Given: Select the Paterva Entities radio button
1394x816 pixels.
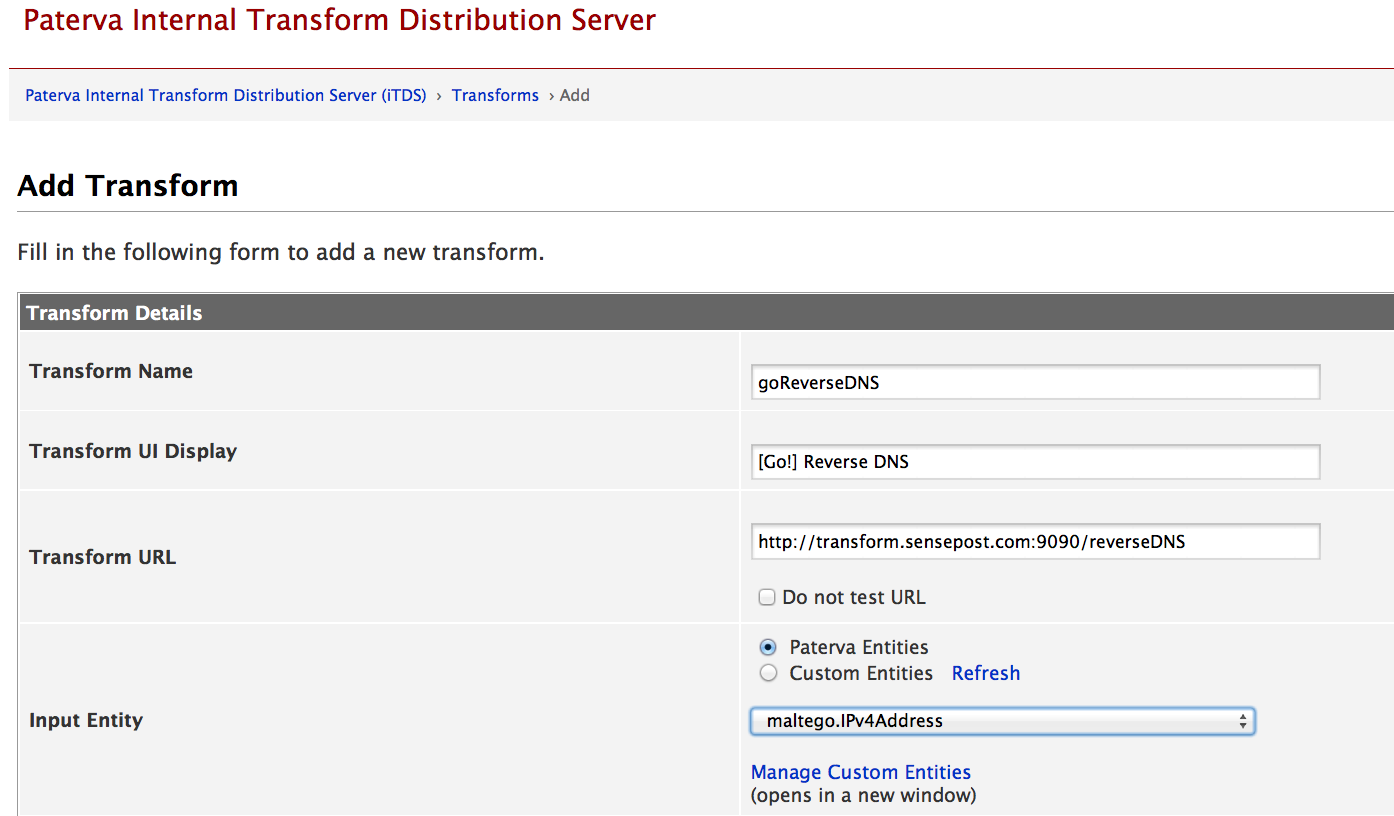Looking at the screenshot, I should click(768, 647).
